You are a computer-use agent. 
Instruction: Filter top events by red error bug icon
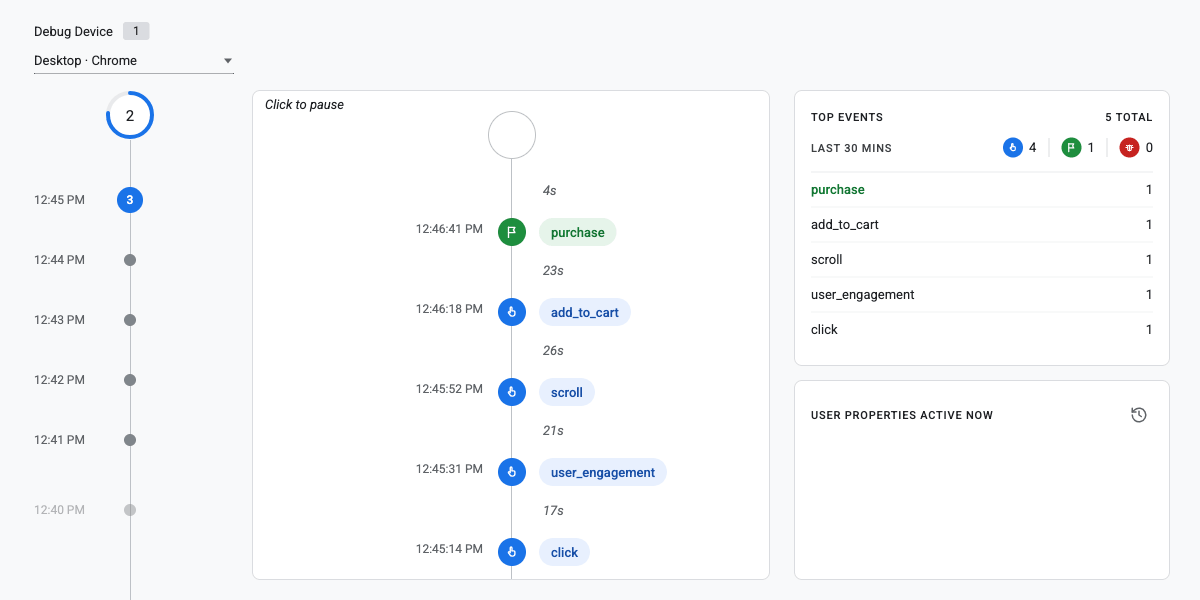pyautogui.click(x=1129, y=148)
